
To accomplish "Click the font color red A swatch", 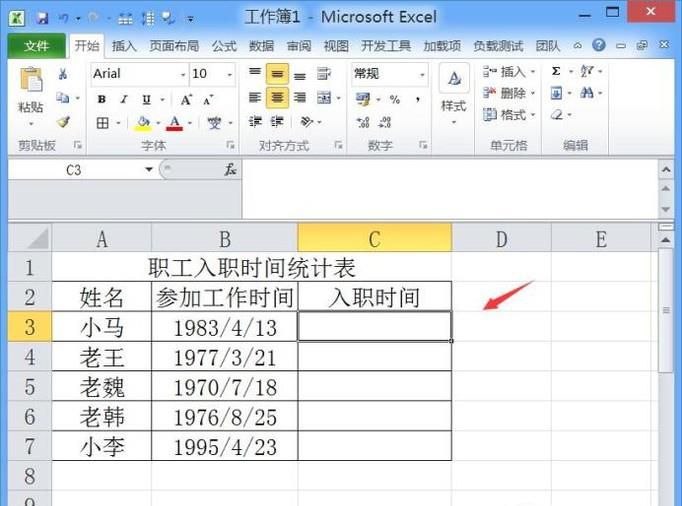I will click(175, 123).
